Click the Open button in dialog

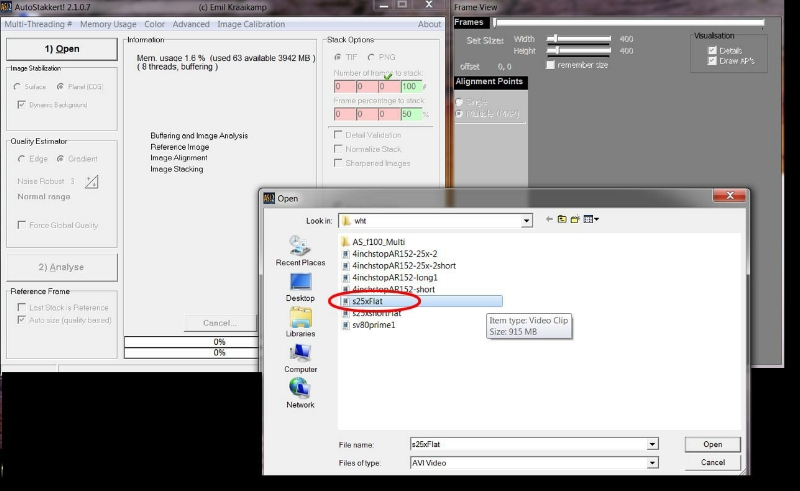tap(712, 444)
